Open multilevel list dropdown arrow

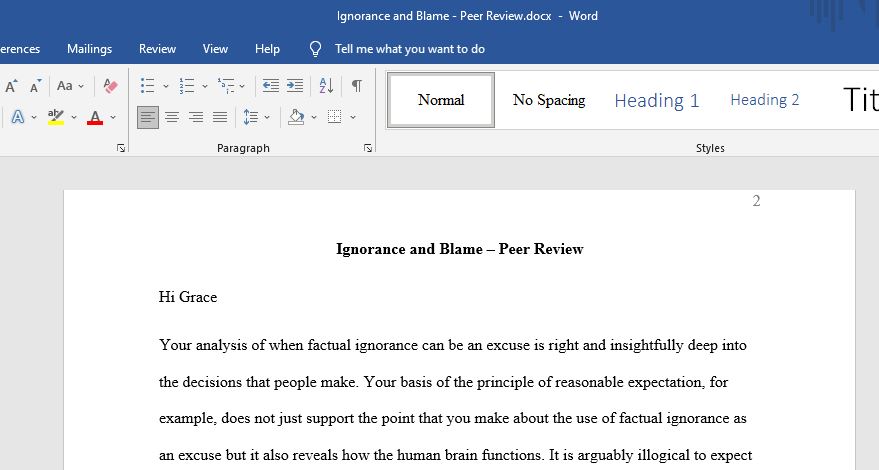[x=242, y=86]
